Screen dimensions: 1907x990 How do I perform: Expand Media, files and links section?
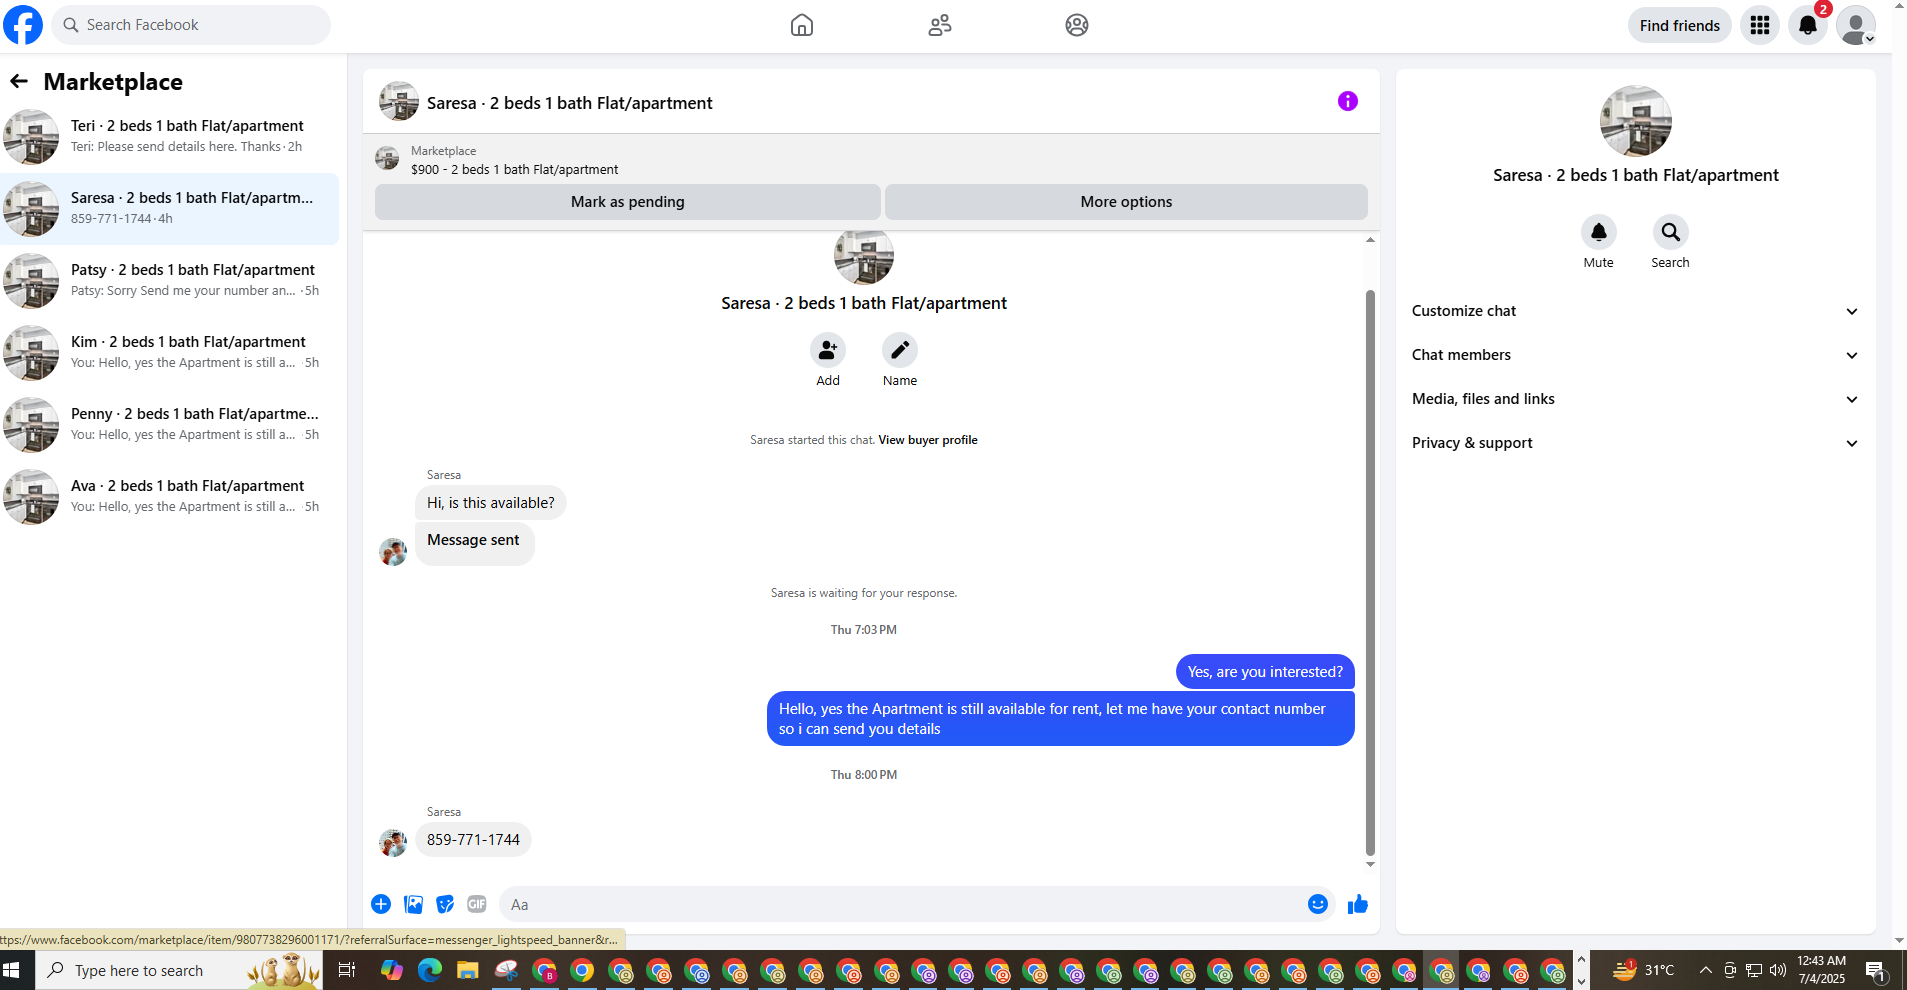click(1636, 399)
